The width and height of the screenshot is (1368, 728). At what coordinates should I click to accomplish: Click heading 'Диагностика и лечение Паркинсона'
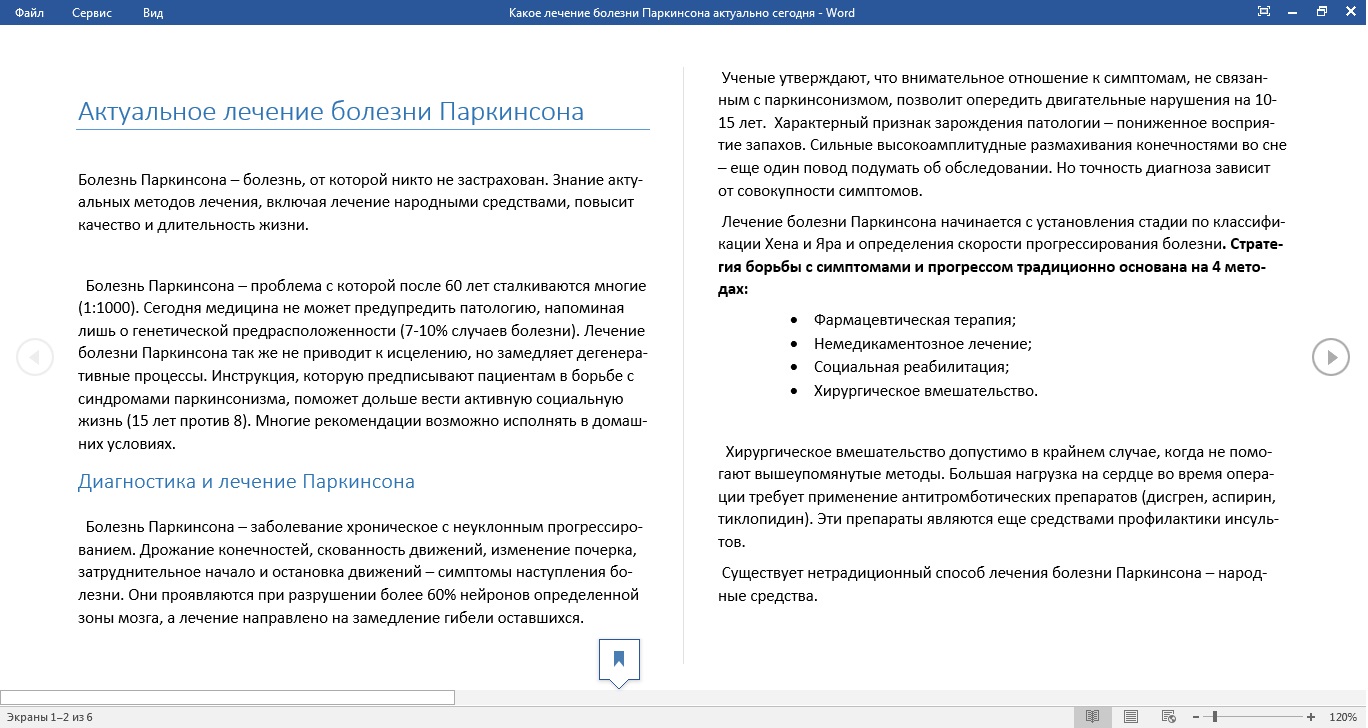pyautogui.click(x=246, y=482)
